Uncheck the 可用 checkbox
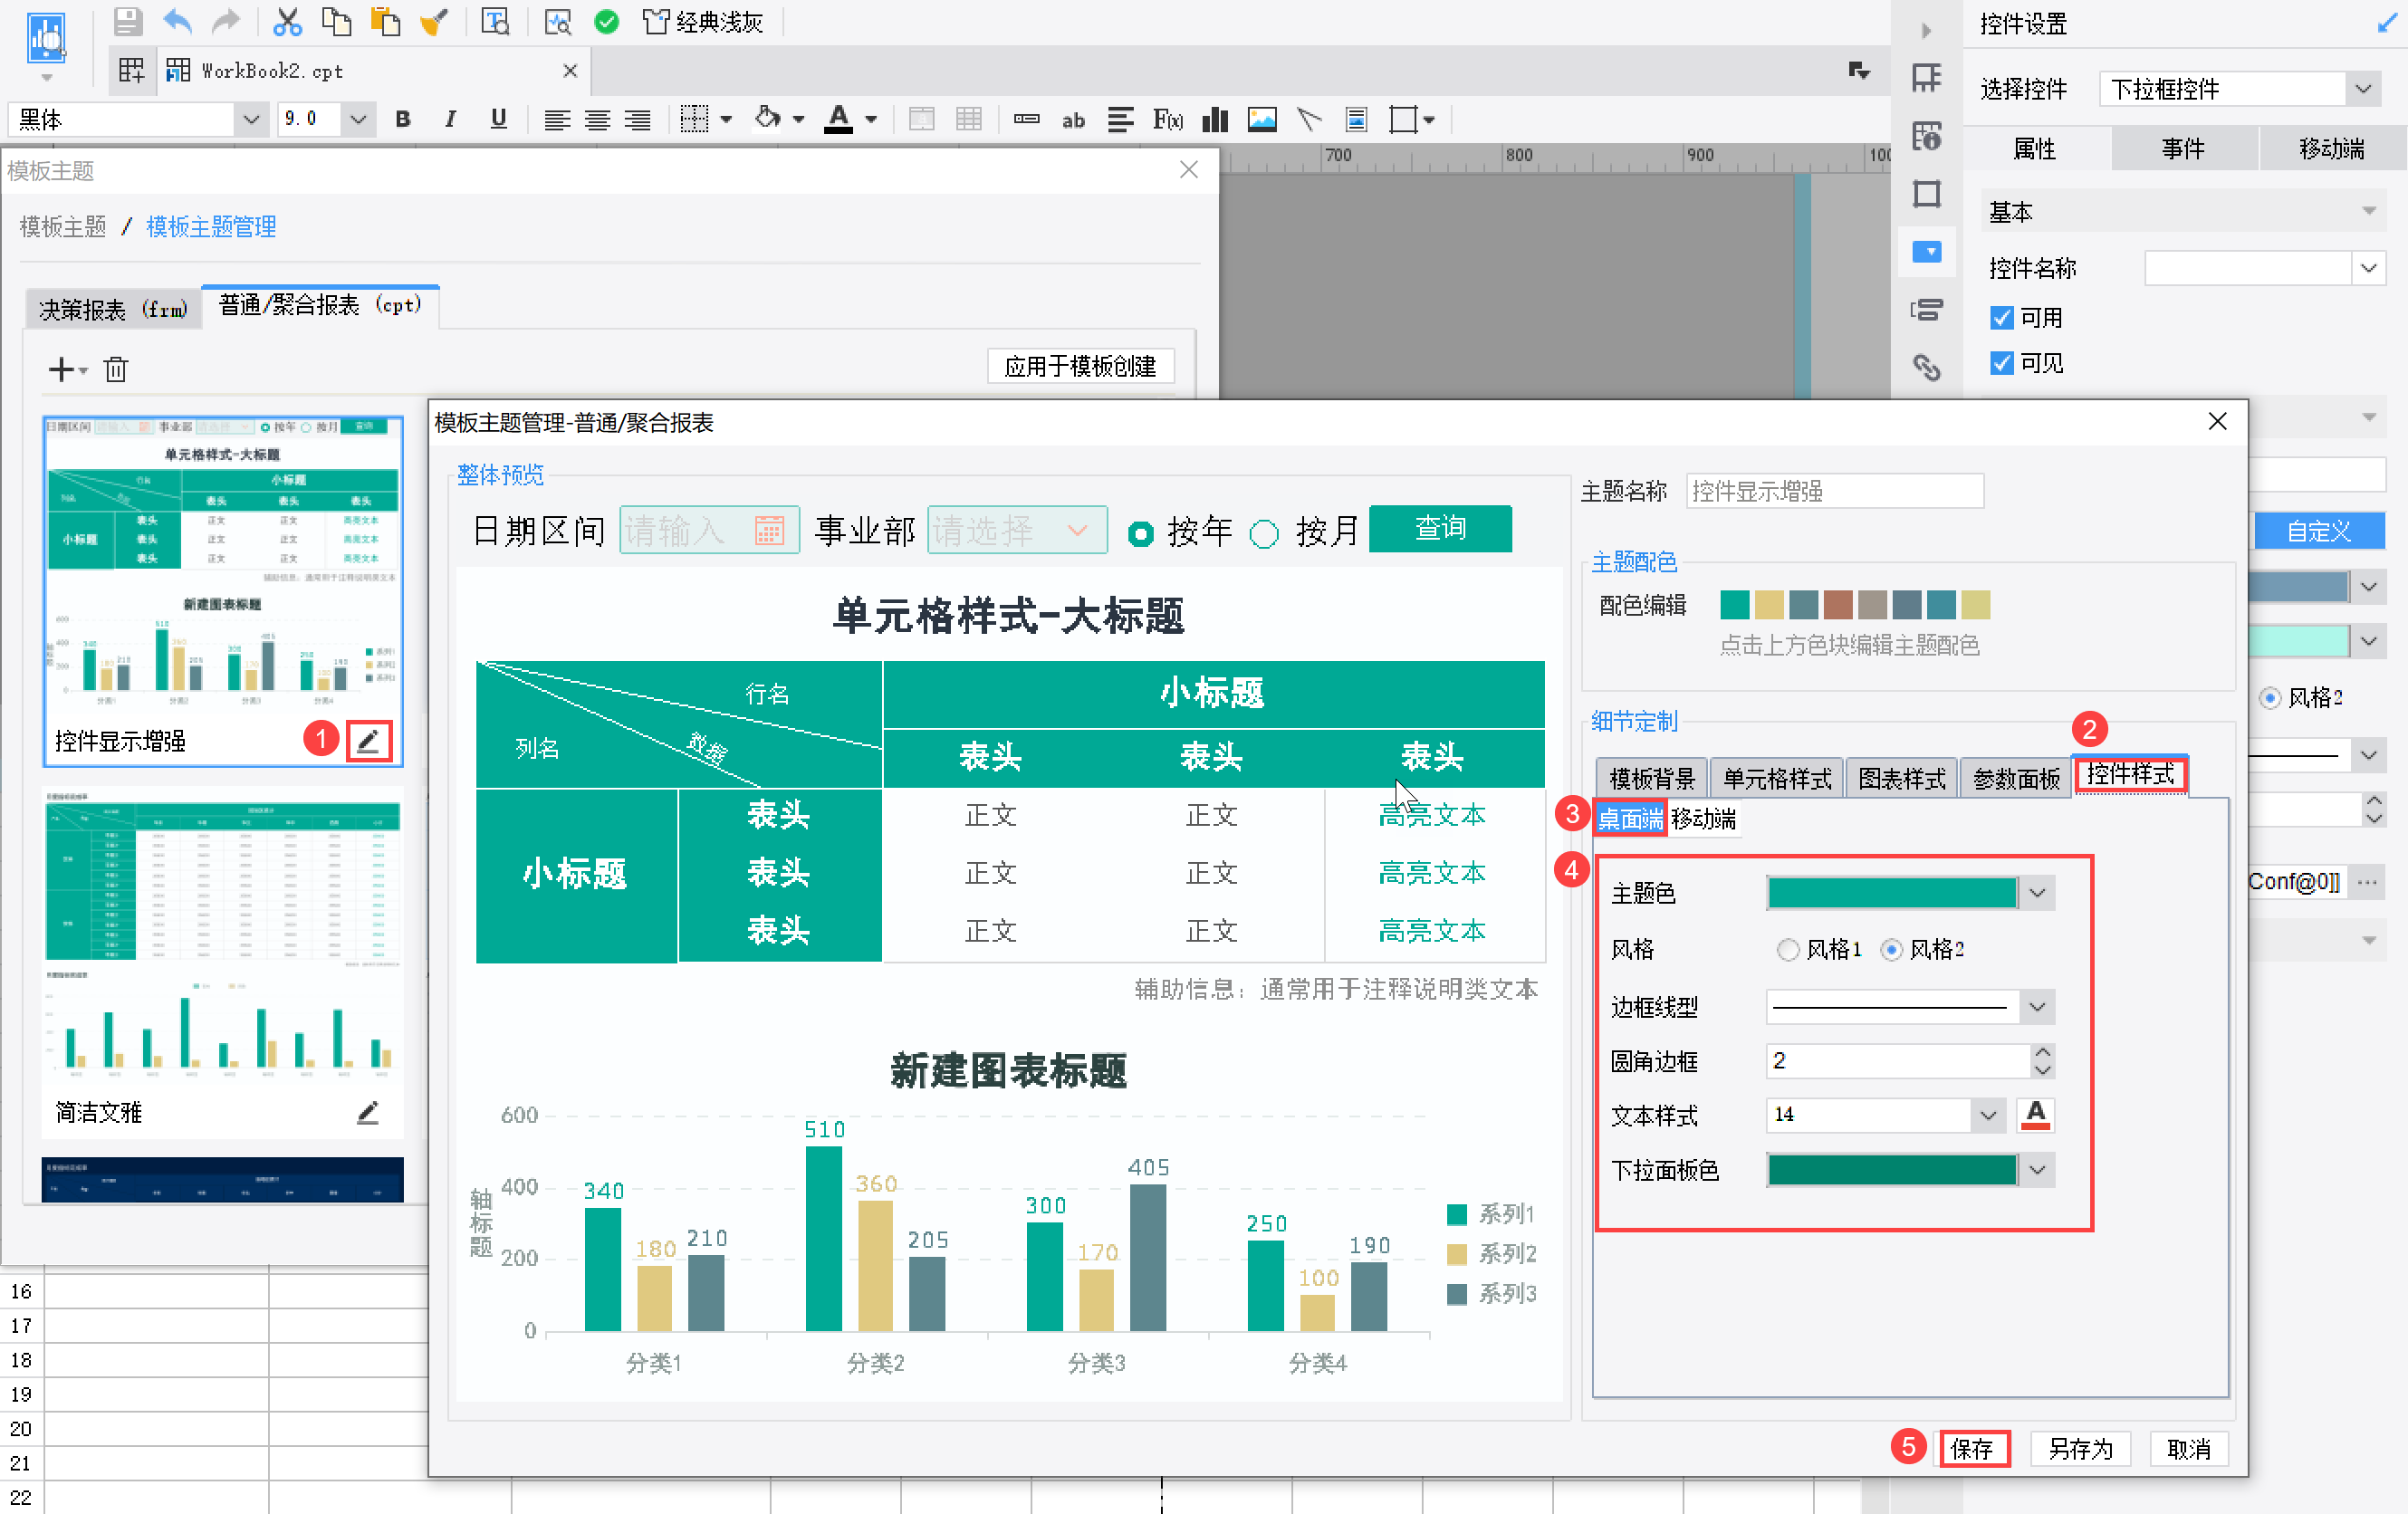 pyautogui.click(x=2001, y=318)
